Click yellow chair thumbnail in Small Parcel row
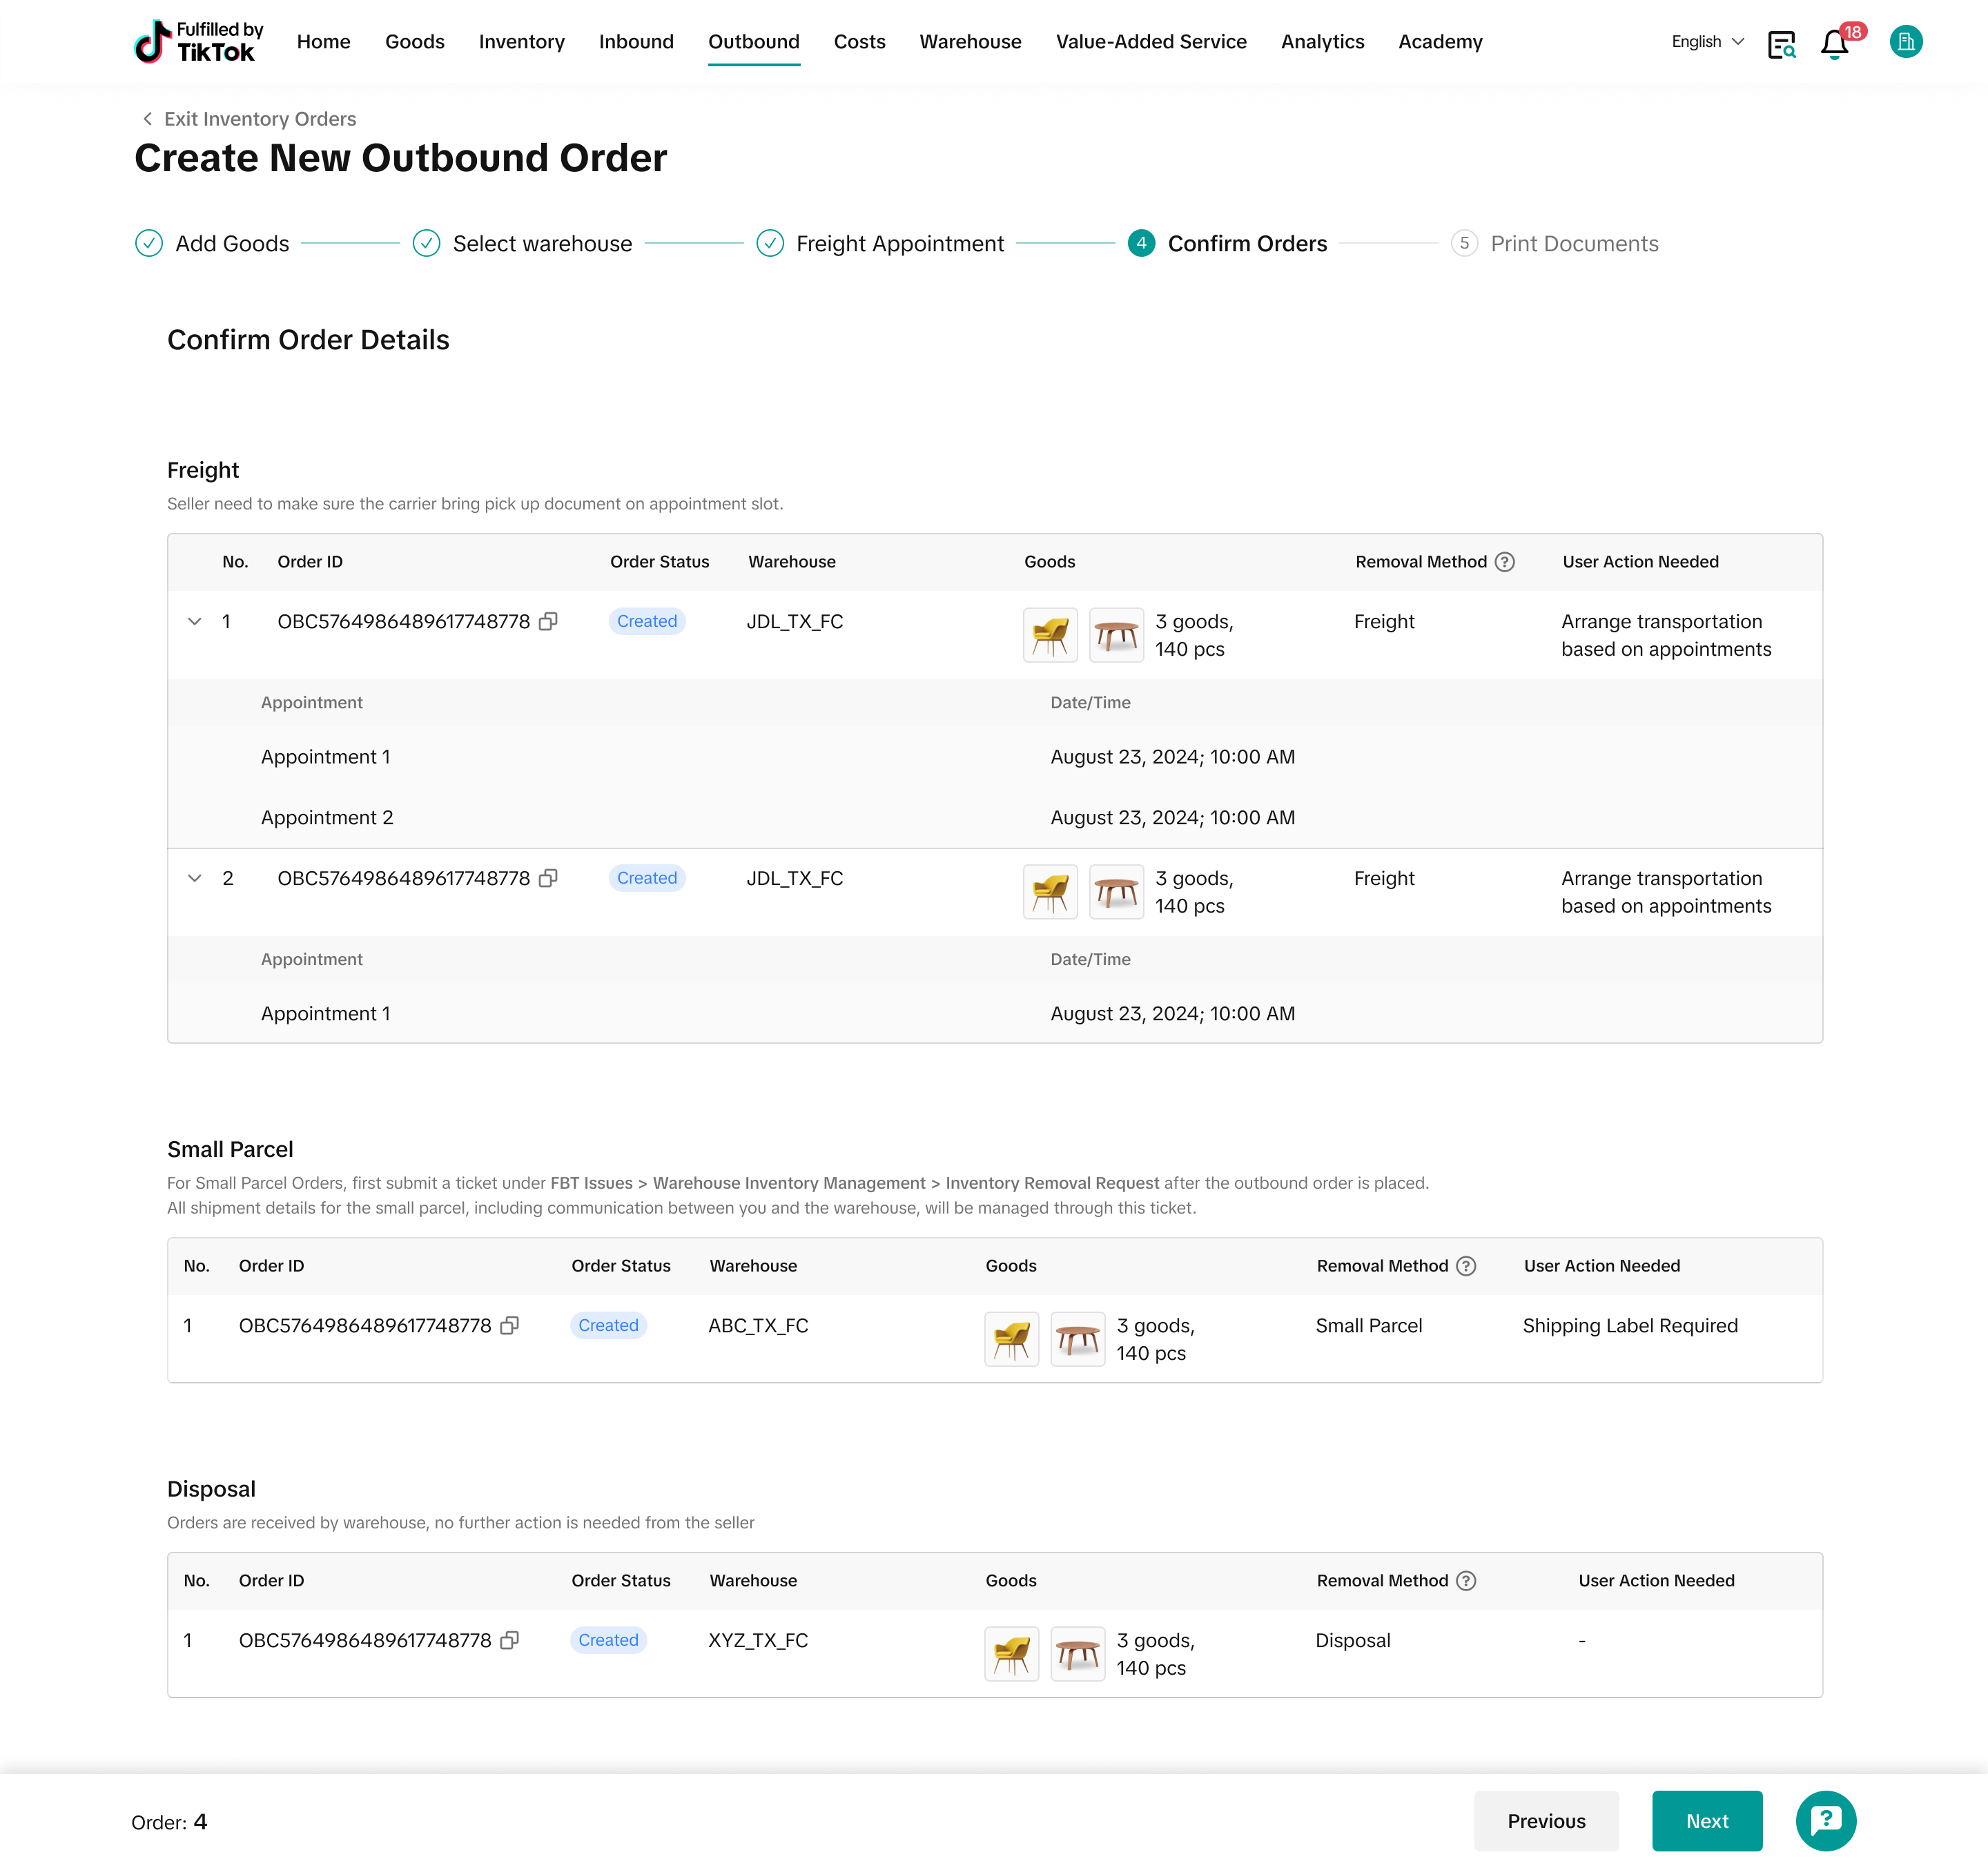This screenshot has height=1868, width=1988. [1011, 1339]
